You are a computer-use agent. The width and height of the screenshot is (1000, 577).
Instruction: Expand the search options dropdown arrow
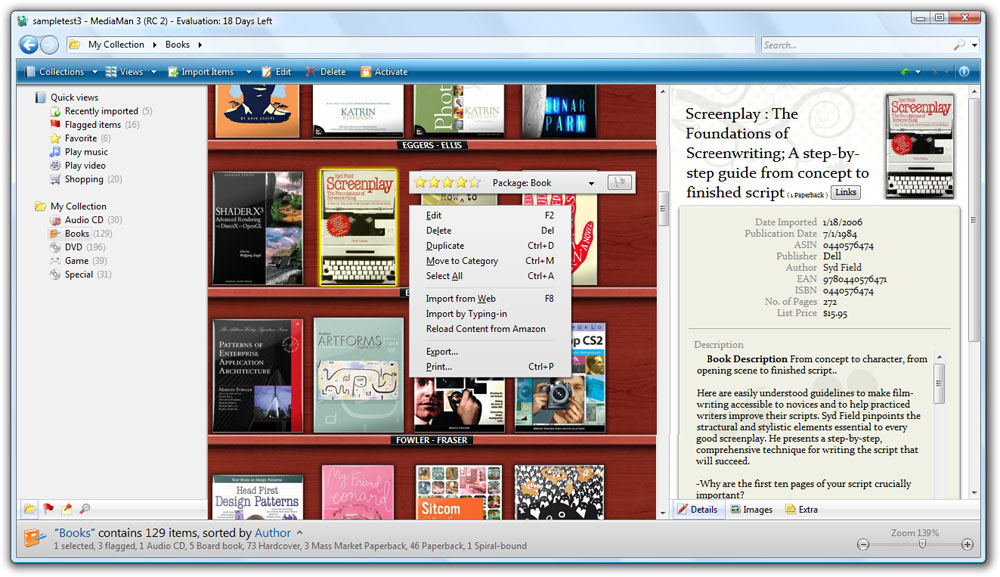point(974,45)
